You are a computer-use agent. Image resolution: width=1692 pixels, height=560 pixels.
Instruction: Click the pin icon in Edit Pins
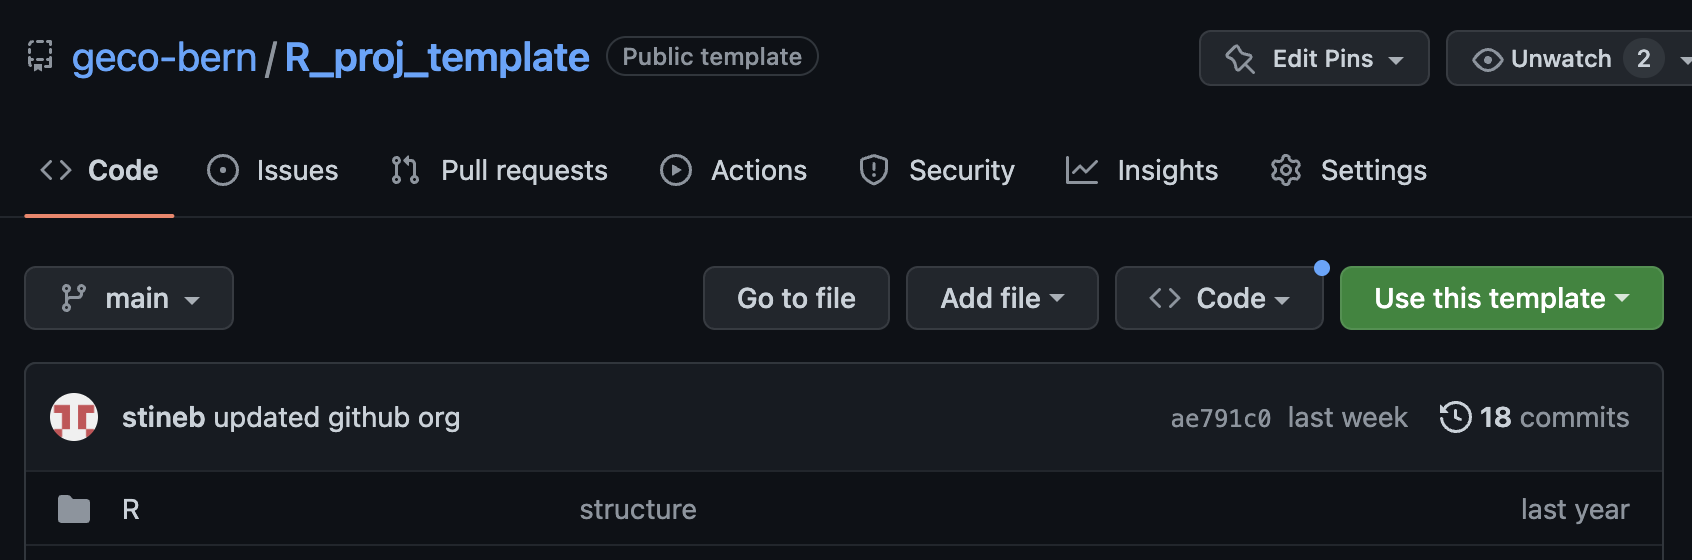pyautogui.click(x=1240, y=59)
